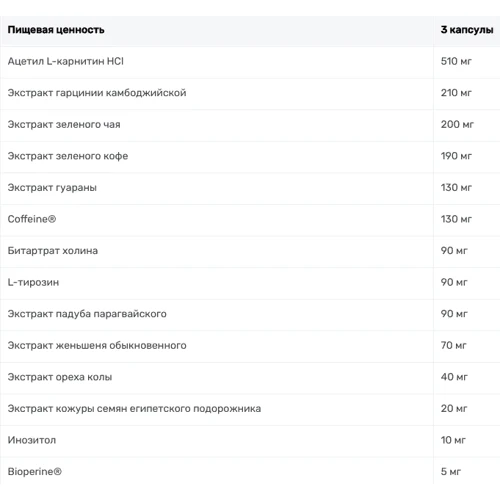
Task: Click the '190 мг' amount
Action: 456,156
